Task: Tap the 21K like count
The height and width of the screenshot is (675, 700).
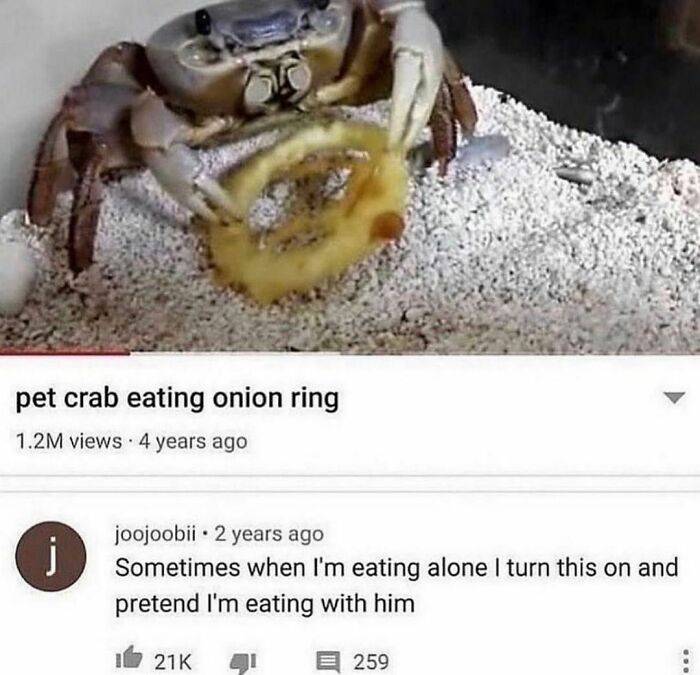Action: pyautogui.click(x=173, y=662)
